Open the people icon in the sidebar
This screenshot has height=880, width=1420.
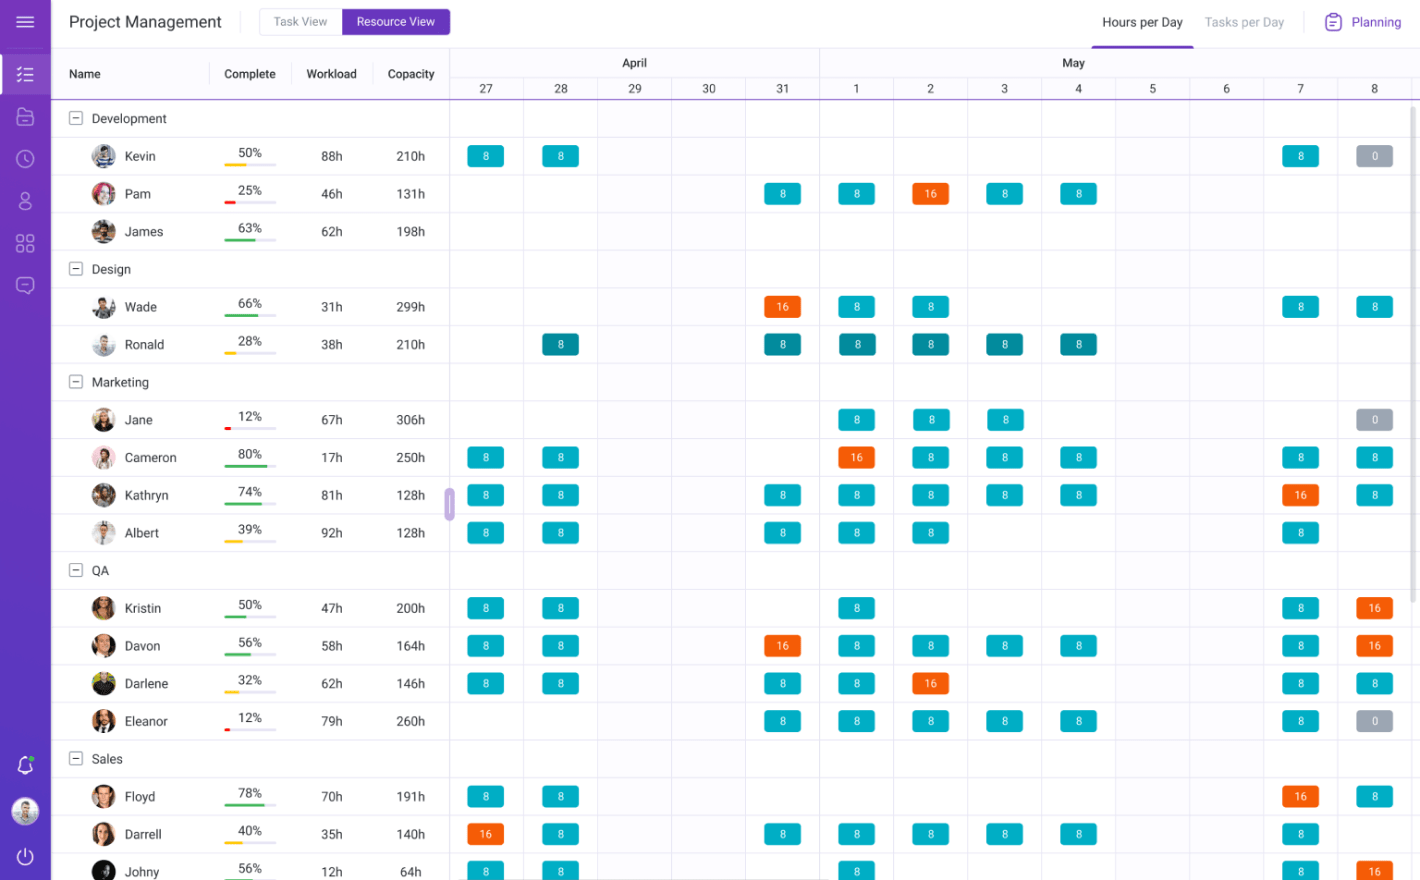pos(25,200)
